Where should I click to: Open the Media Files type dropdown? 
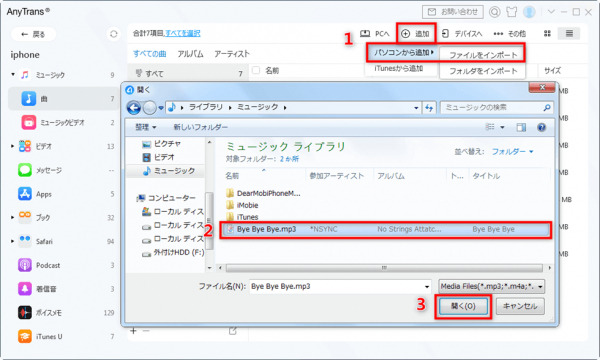[x=492, y=286]
